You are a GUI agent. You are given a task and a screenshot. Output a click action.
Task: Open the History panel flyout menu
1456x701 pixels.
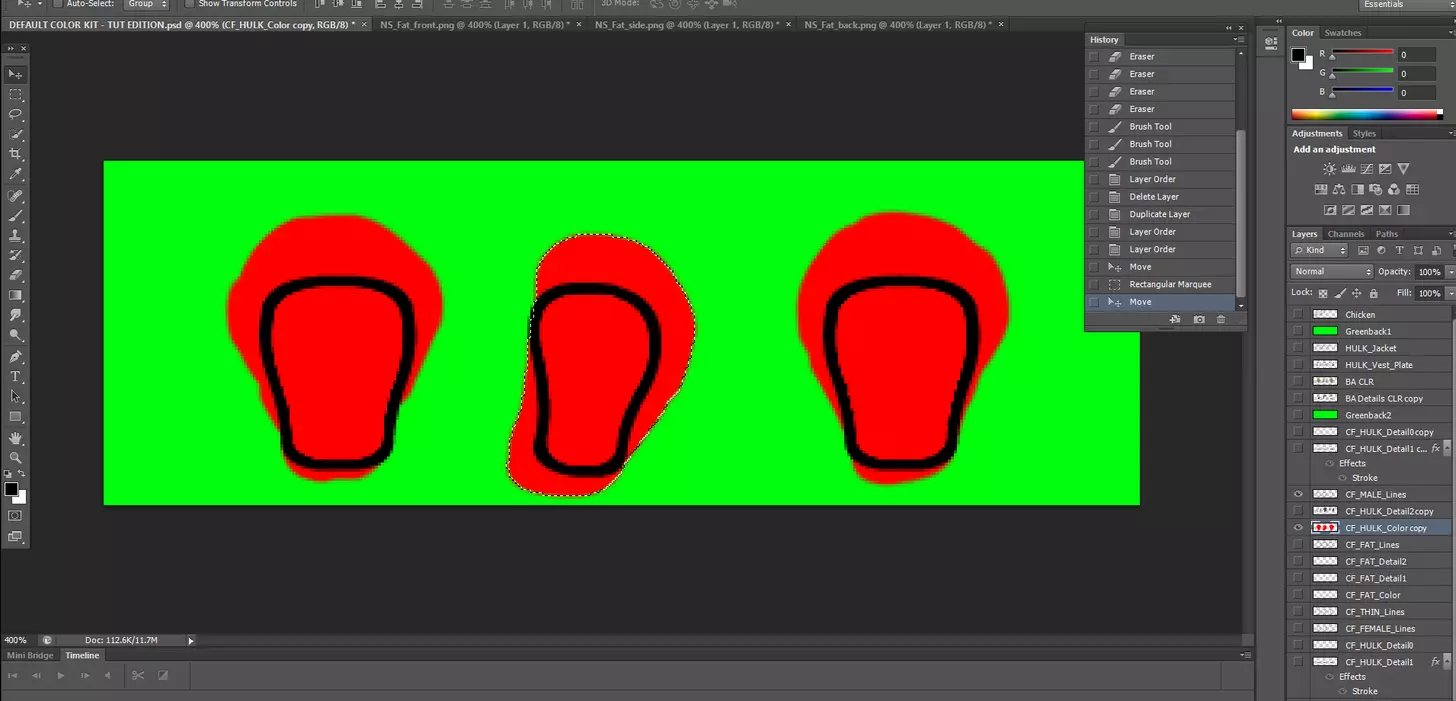1239,40
